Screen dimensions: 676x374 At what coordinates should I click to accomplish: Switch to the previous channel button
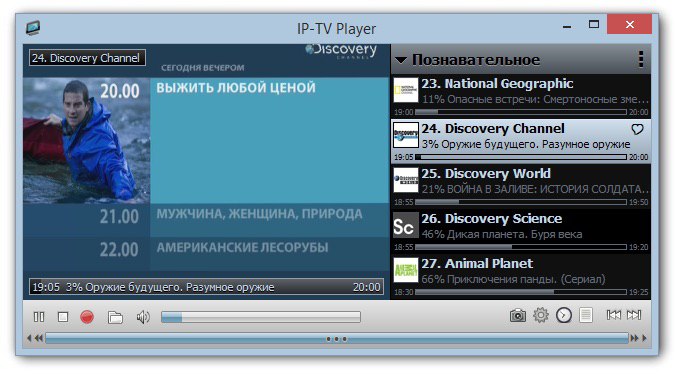(613, 315)
